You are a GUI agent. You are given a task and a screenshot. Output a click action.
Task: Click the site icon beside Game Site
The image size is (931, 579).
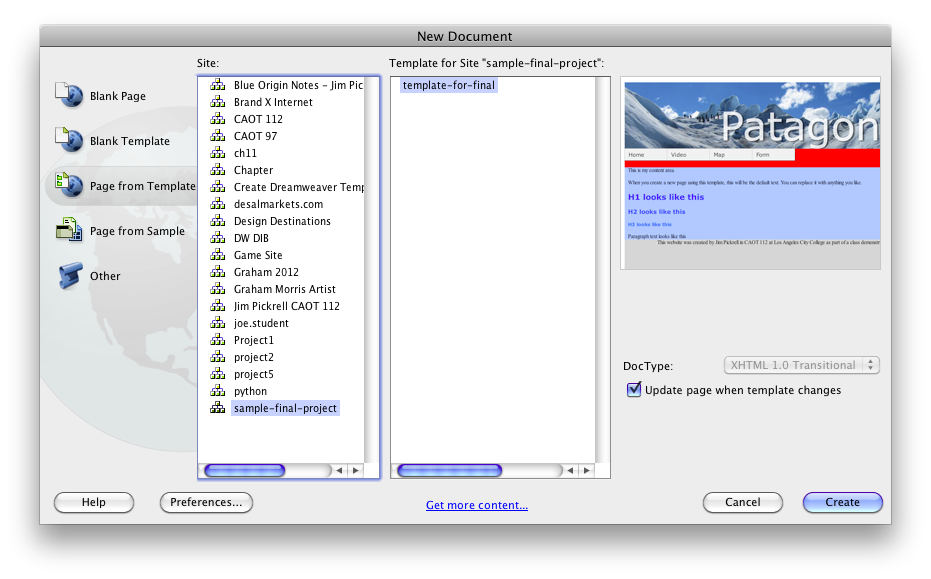tap(218, 255)
